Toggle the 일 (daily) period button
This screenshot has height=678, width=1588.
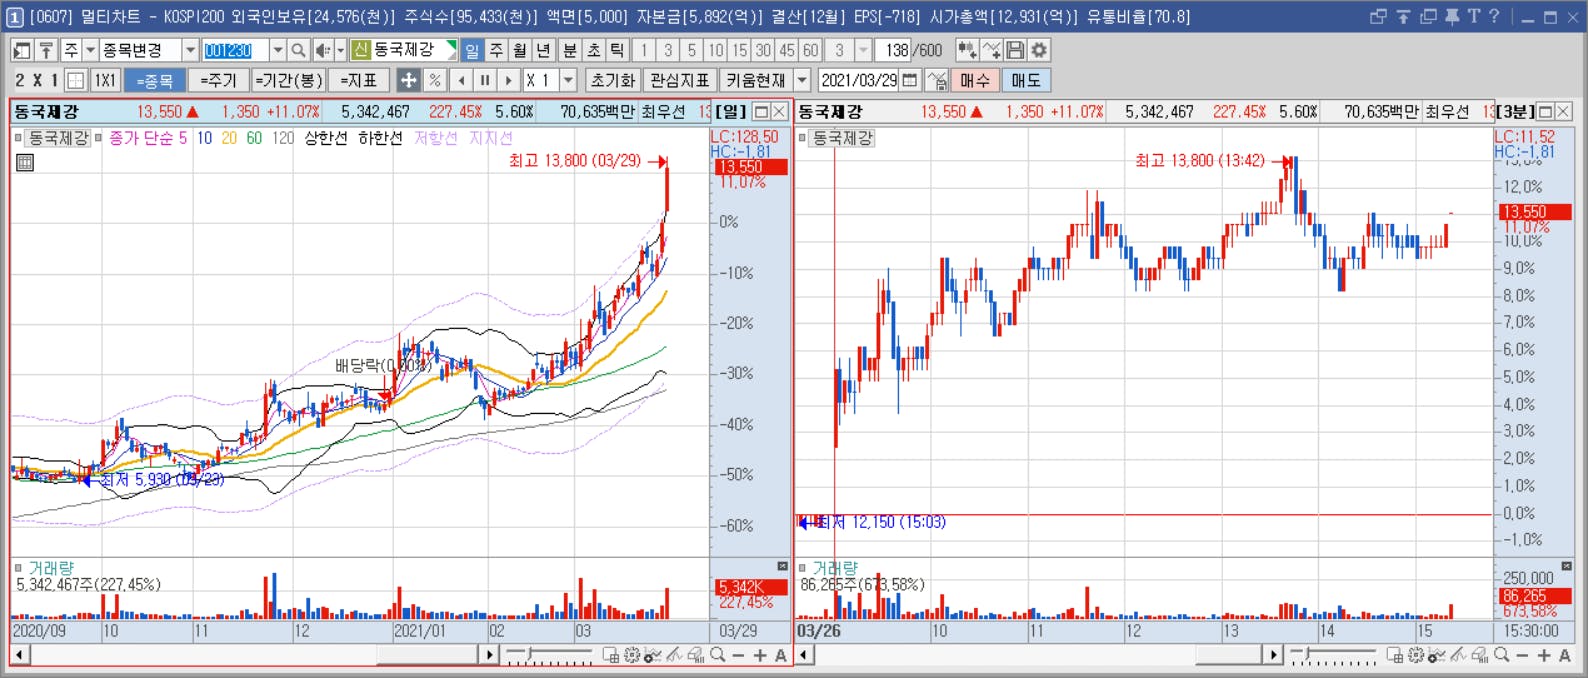tap(472, 50)
